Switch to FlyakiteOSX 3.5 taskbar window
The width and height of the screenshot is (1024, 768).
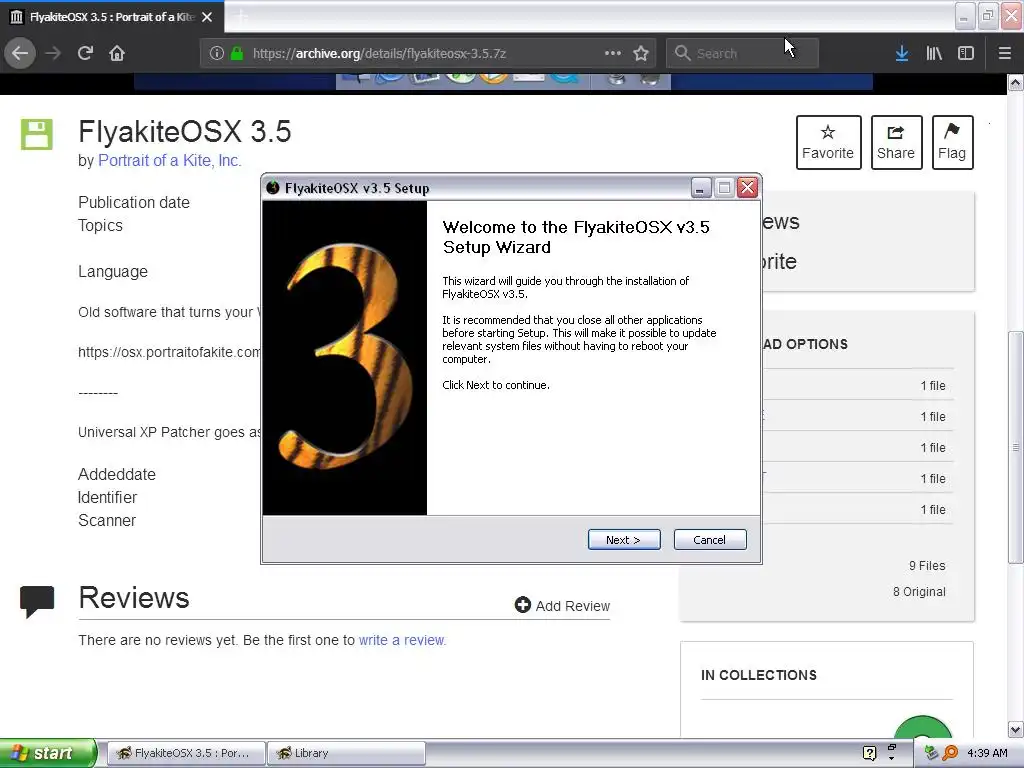[186, 753]
